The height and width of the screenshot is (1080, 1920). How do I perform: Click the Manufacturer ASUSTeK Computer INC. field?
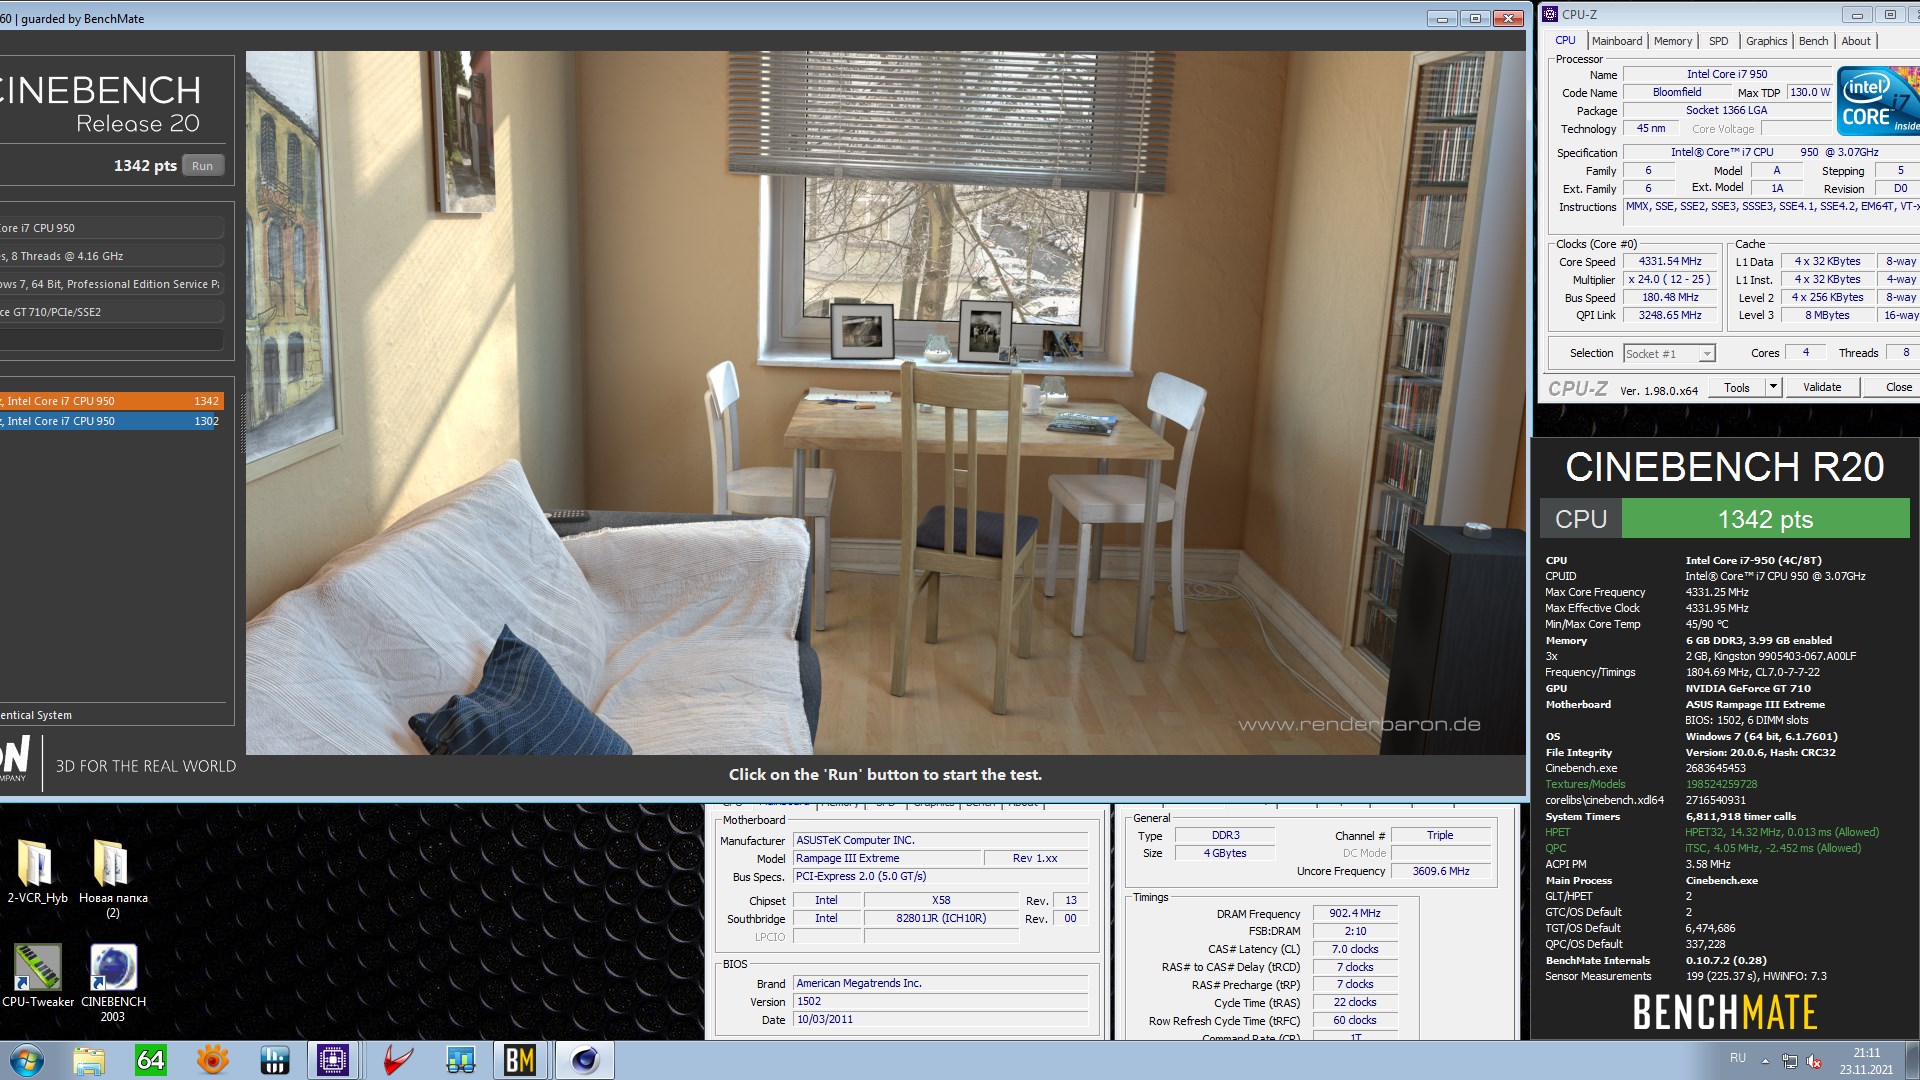pos(941,841)
